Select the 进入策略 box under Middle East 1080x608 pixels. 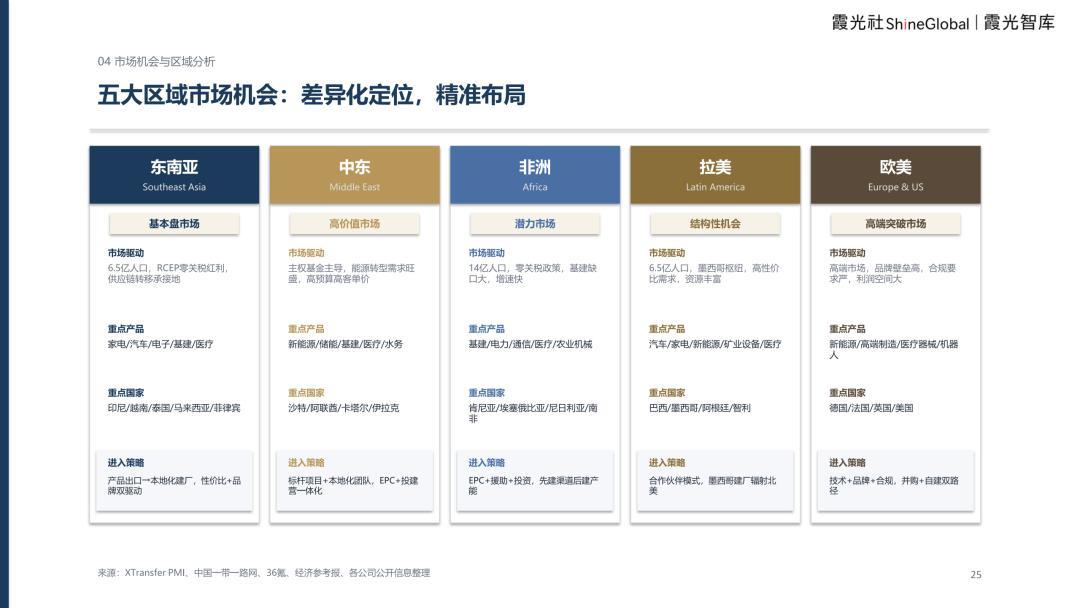pos(355,481)
